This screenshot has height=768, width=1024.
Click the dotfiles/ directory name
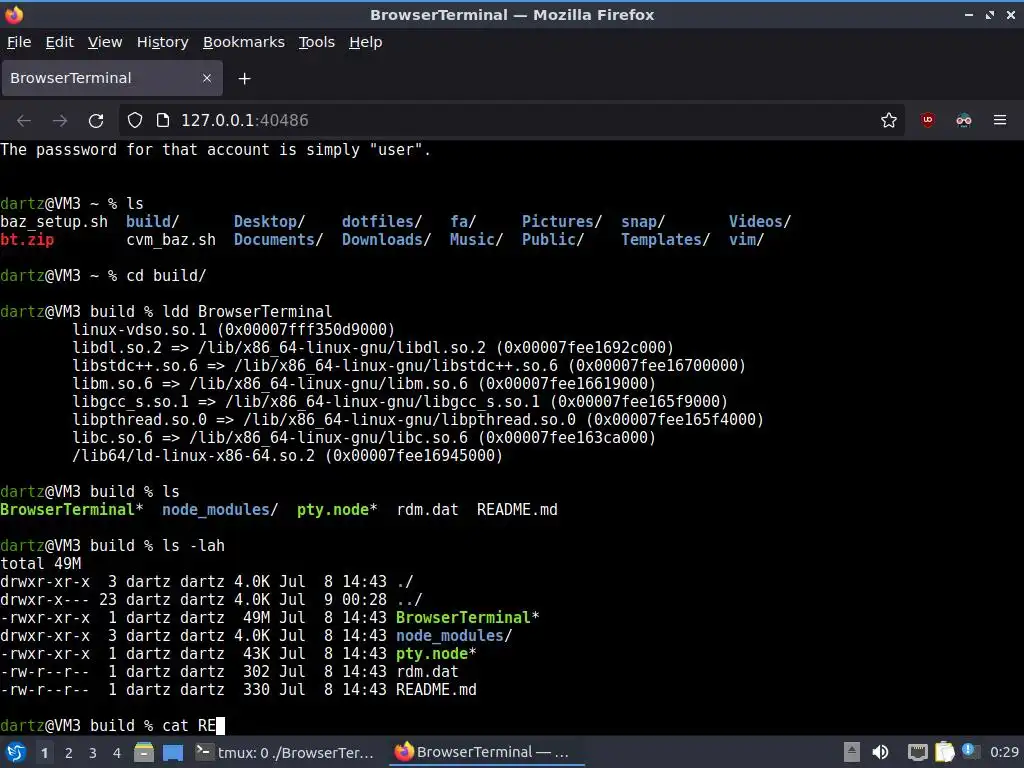click(382, 221)
